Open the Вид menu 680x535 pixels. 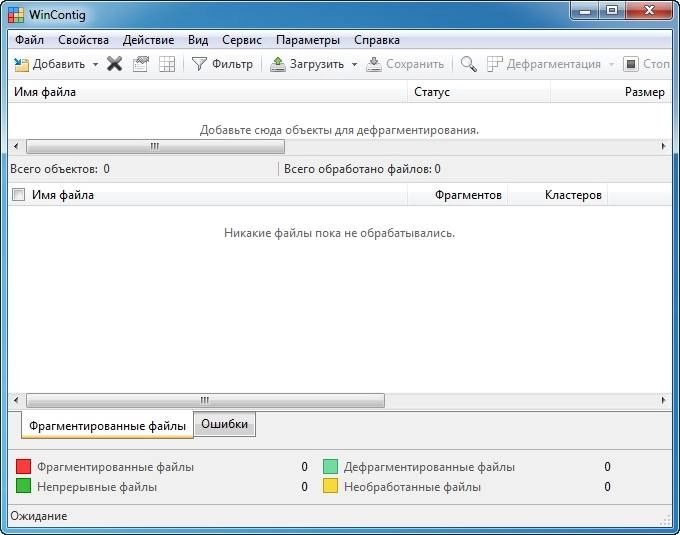(198, 40)
